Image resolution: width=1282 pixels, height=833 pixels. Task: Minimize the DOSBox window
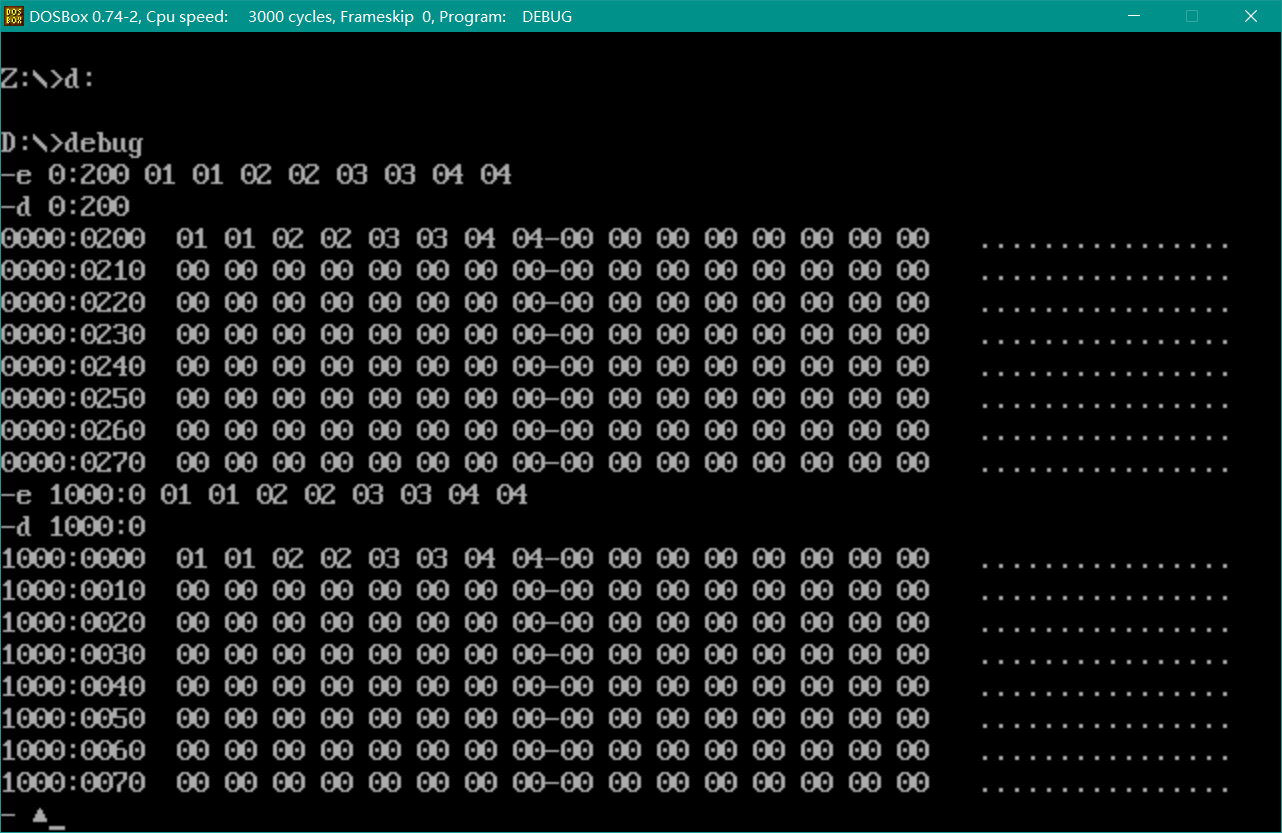coord(1133,16)
